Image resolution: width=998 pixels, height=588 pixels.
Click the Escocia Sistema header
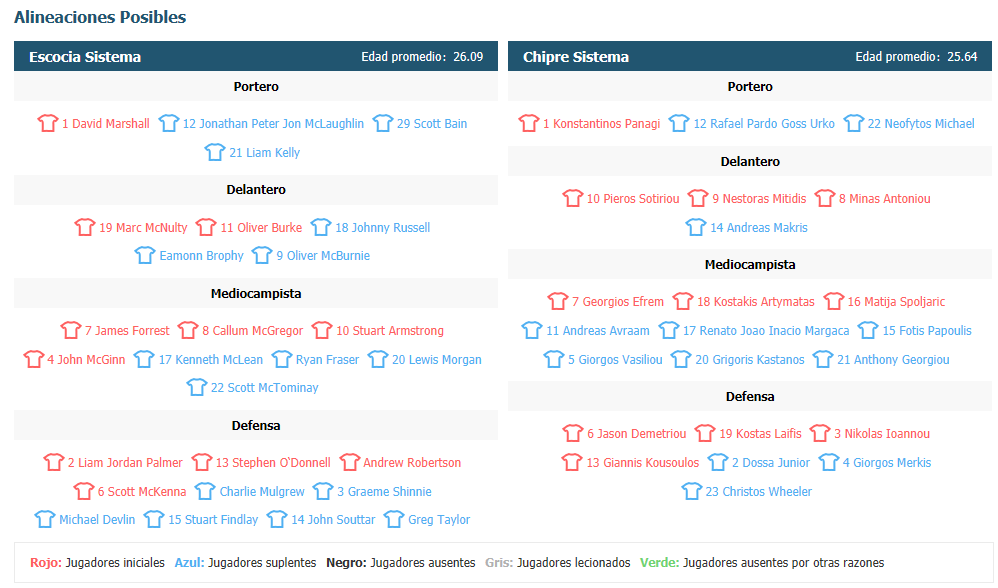[256, 57]
